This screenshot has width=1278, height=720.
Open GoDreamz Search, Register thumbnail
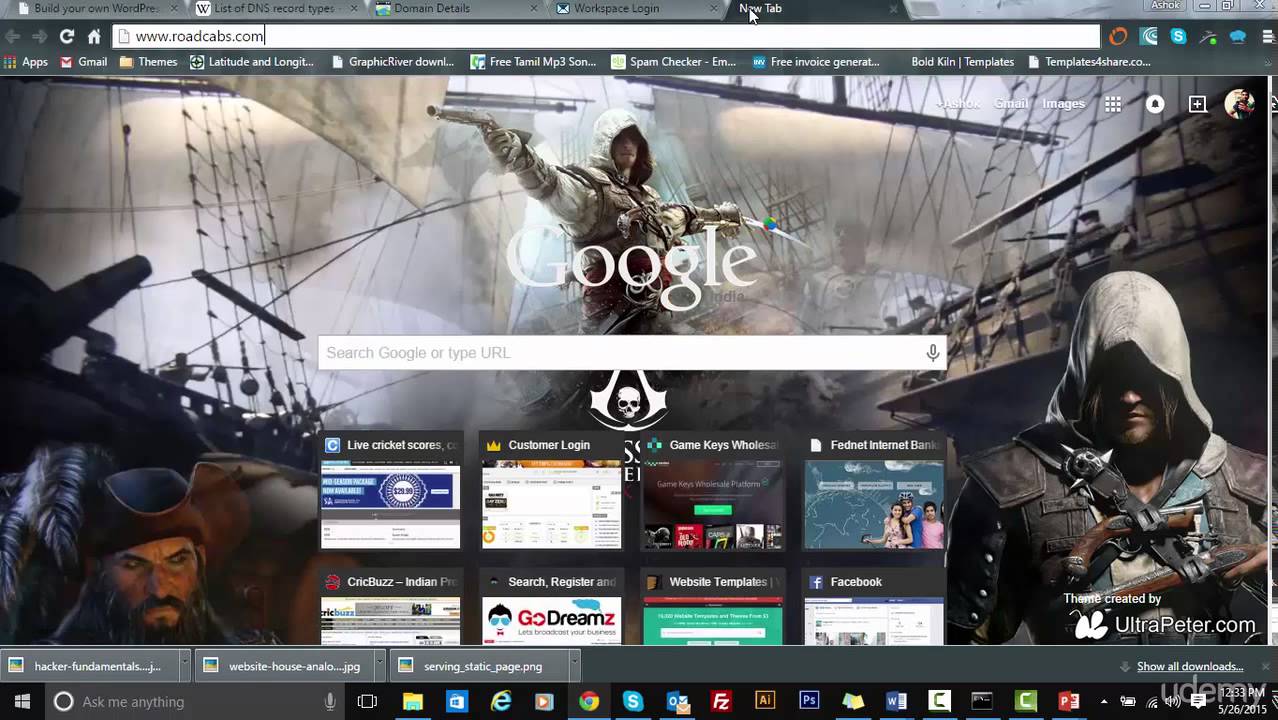pos(552,608)
